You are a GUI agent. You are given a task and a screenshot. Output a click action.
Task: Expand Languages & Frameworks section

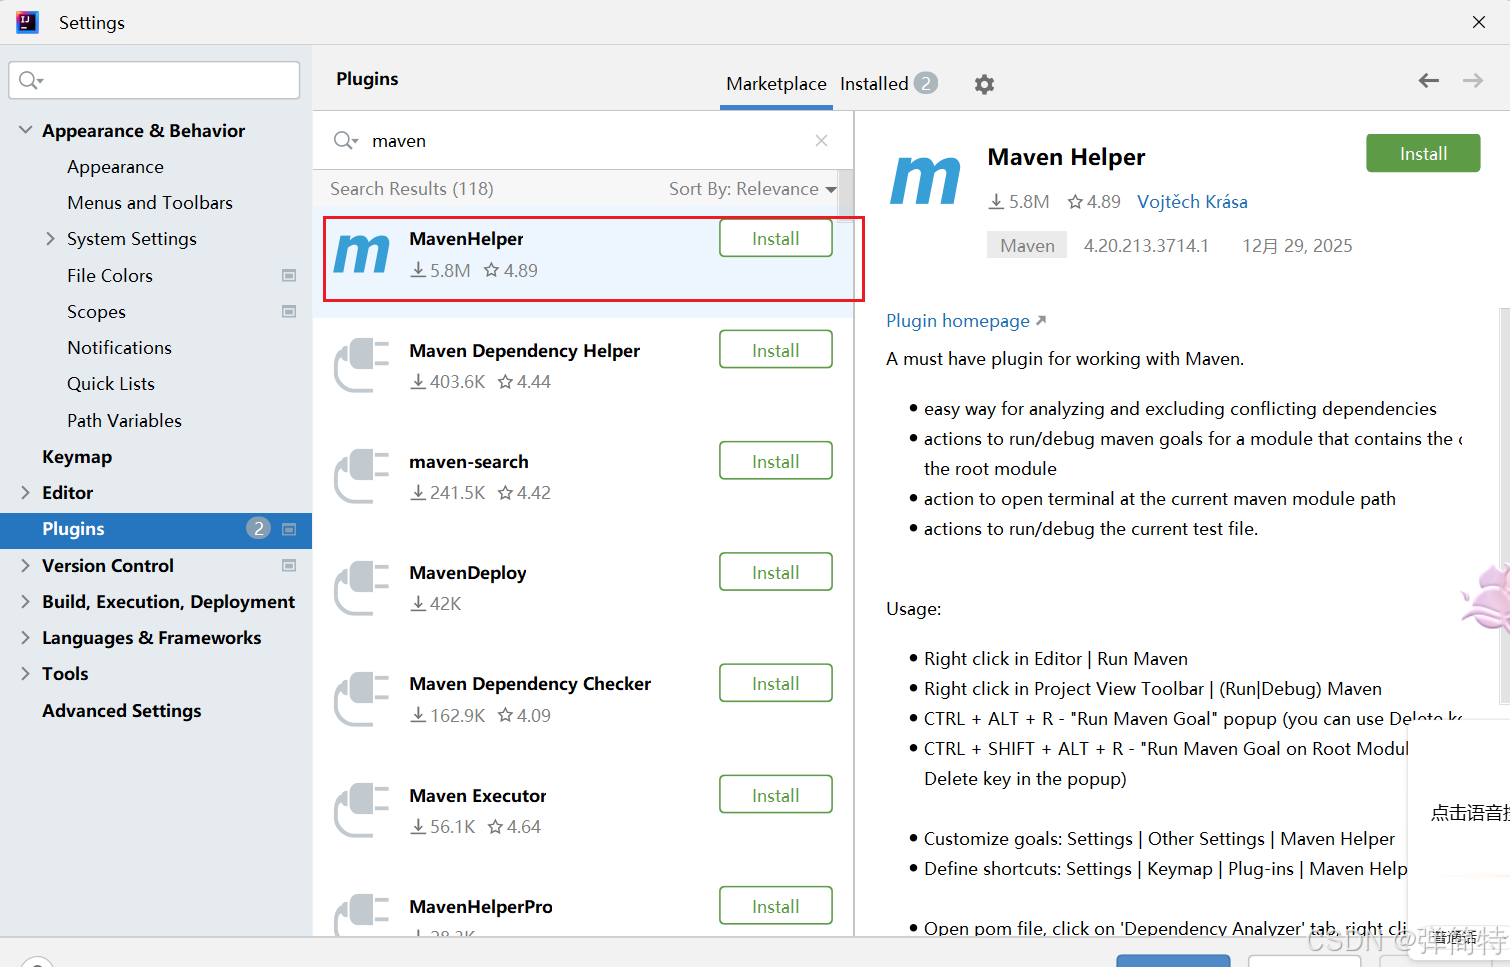click(25, 637)
